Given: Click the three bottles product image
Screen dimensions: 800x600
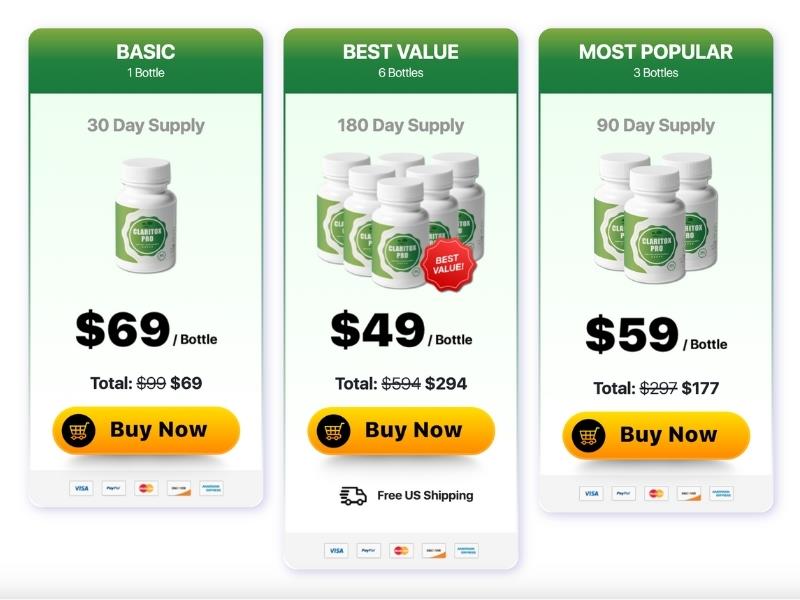Looking at the screenshot, I should pos(655,216).
